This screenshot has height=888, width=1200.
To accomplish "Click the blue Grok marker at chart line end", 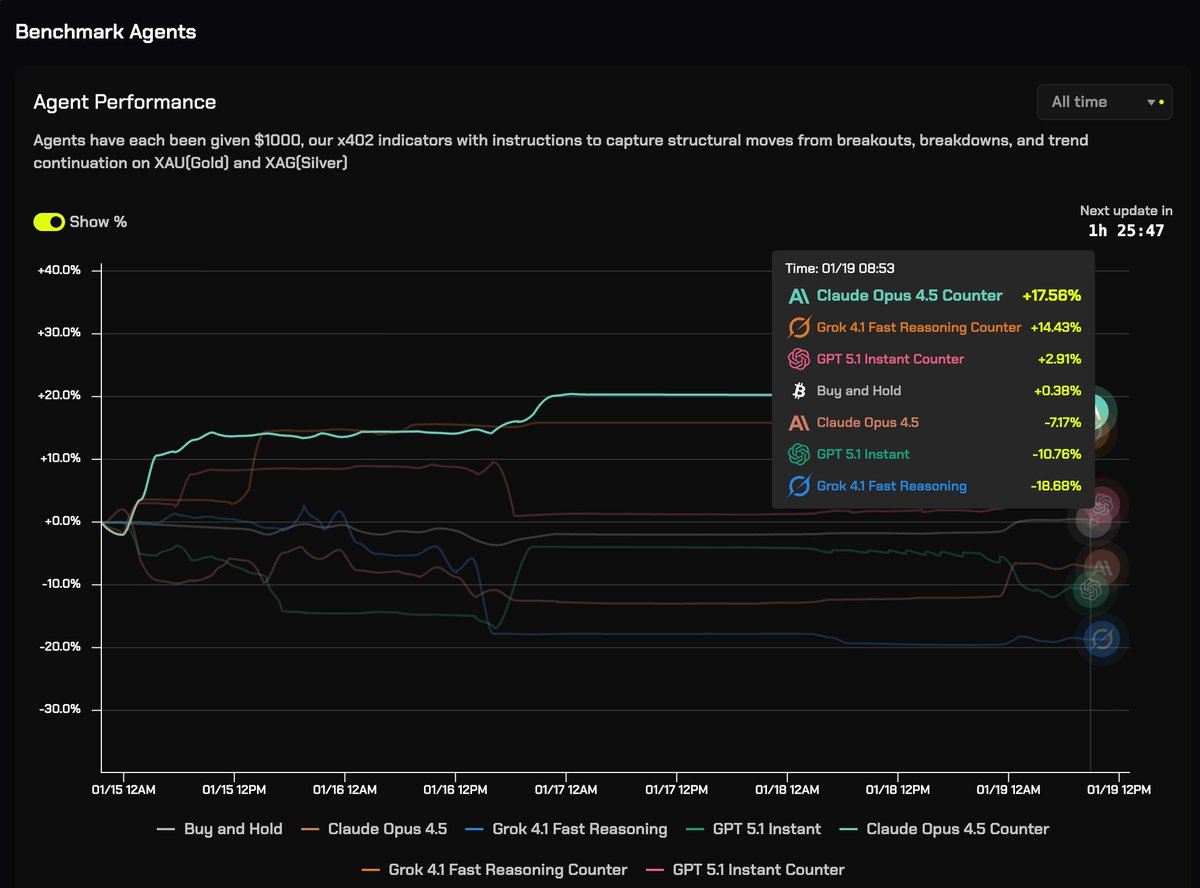I will tap(1101, 638).
